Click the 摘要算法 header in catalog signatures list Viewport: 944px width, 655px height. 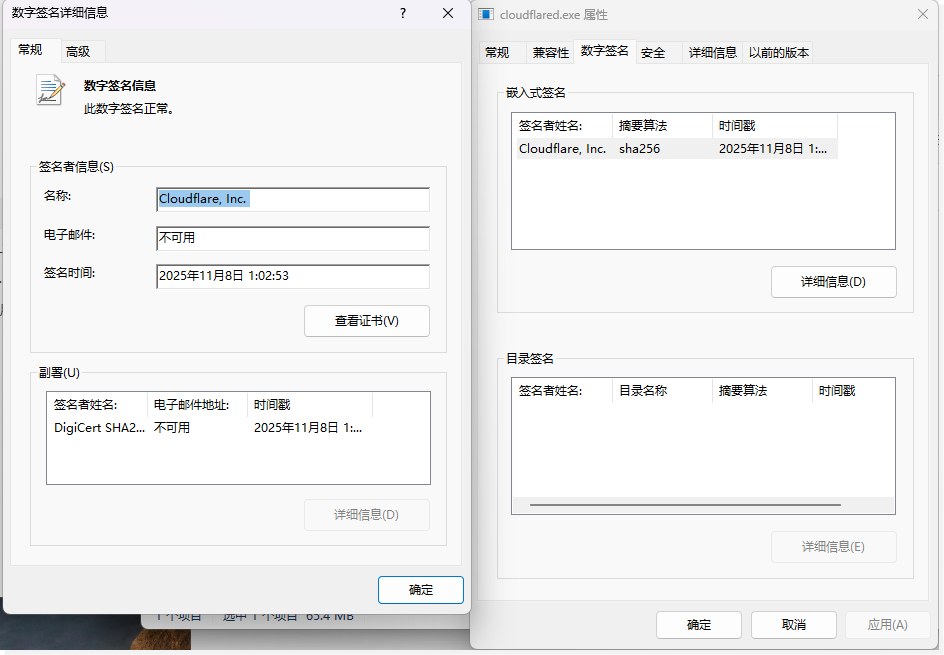pyautogui.click(x=762, y=391)
